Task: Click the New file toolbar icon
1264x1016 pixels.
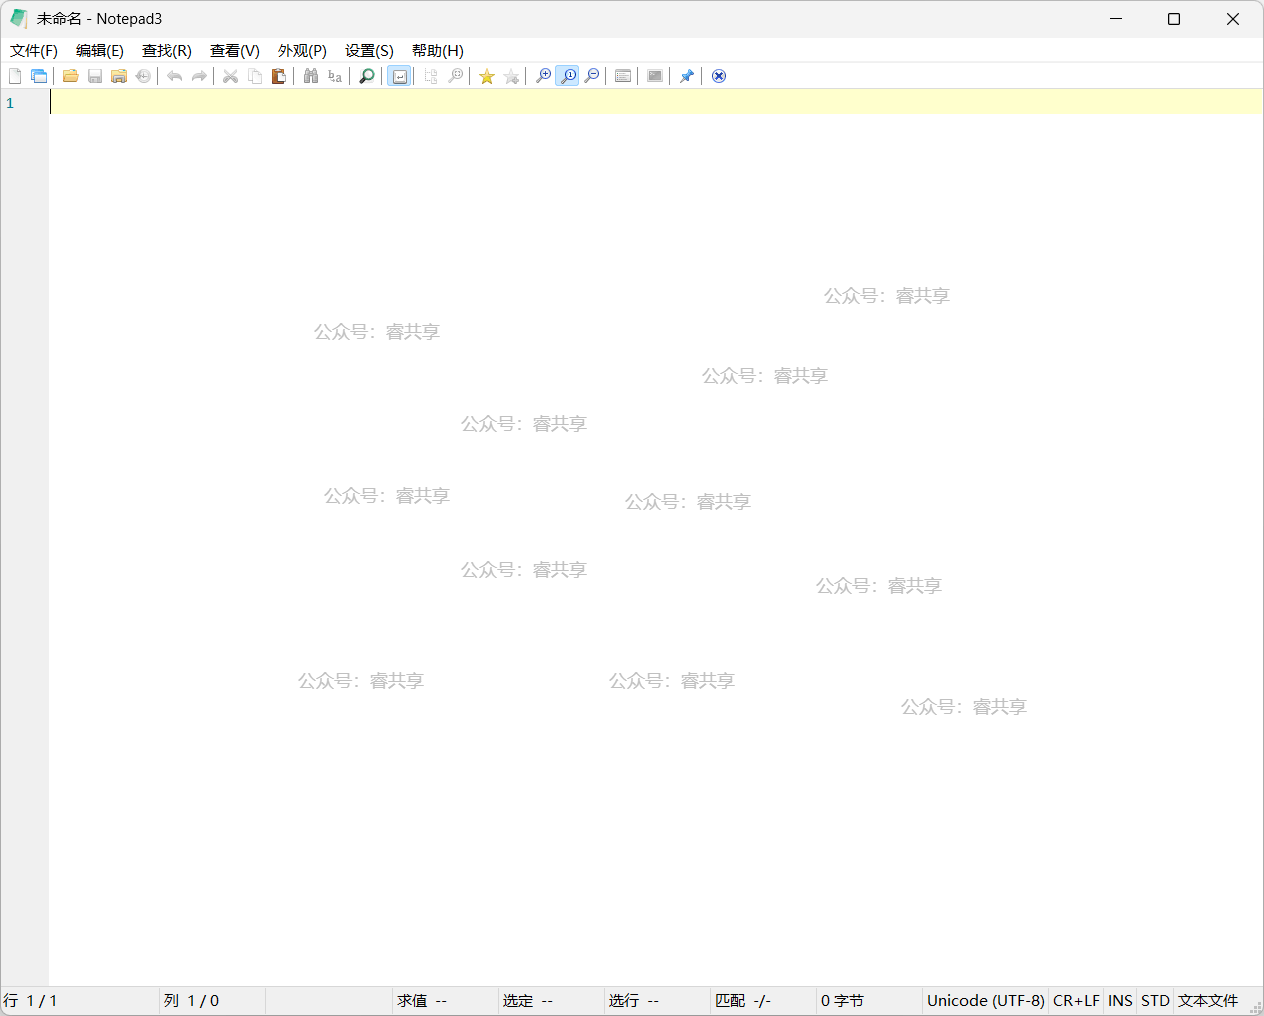Action: tap(15, 76)
